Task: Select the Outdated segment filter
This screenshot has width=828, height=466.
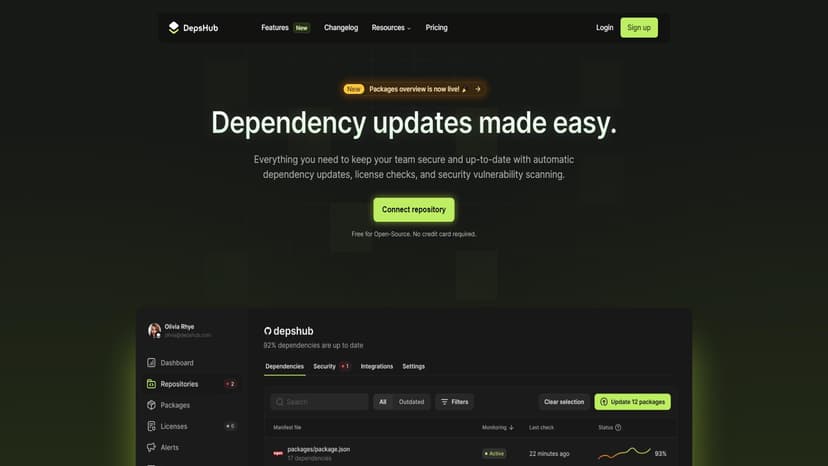Action: pyautogui.click(x=411, y=402)
